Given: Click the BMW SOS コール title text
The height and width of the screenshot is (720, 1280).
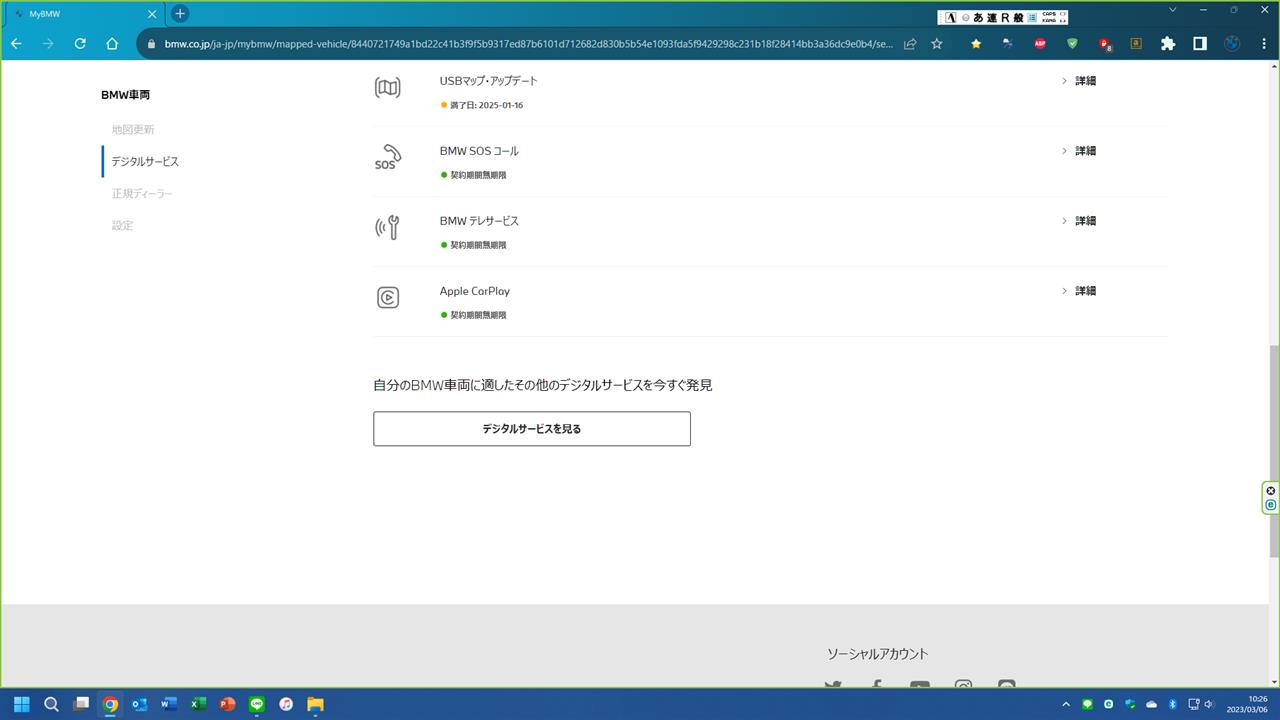Looking at the screenshot, I should pos(479,151).
